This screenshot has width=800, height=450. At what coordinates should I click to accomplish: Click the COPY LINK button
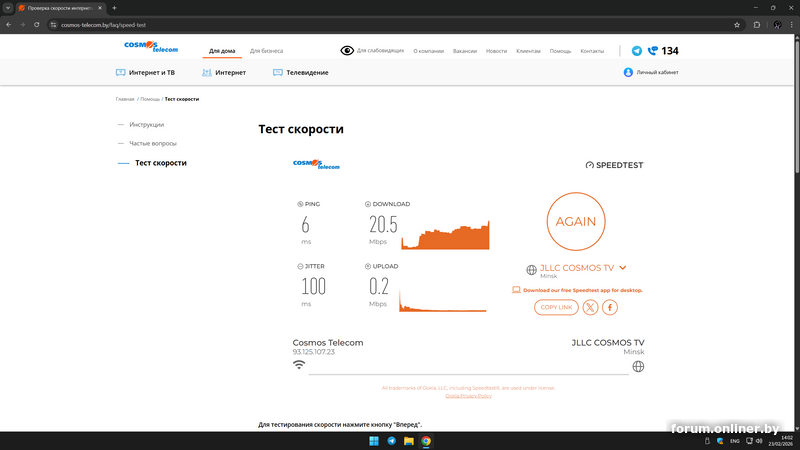(x=556, y=307)
